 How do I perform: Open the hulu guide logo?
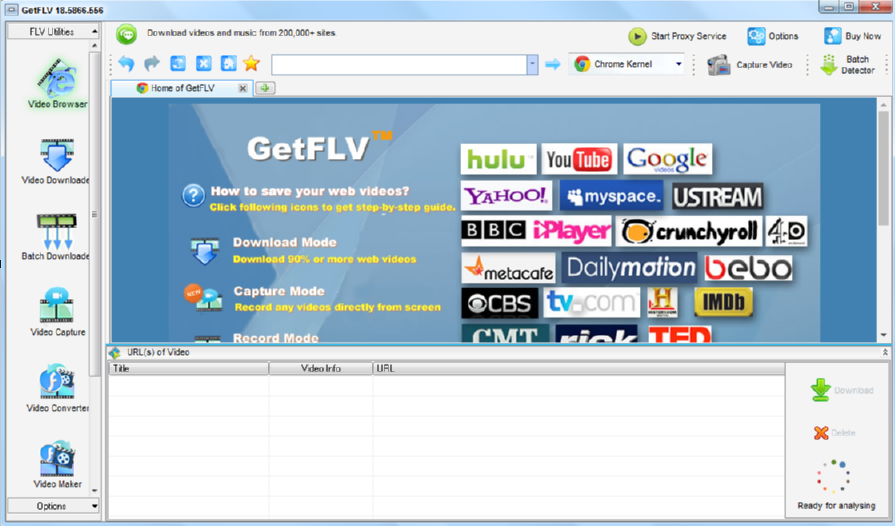click(498, 159)
